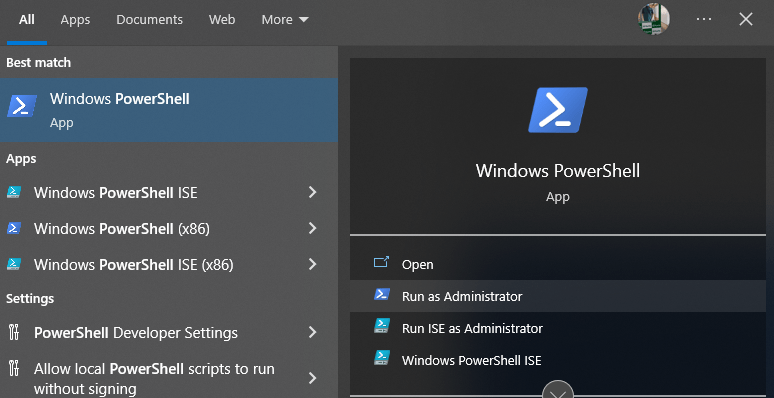The height and width of the screenshot is (398, 774).
Task: Close the search panel
Action: [x=745, y=19]
